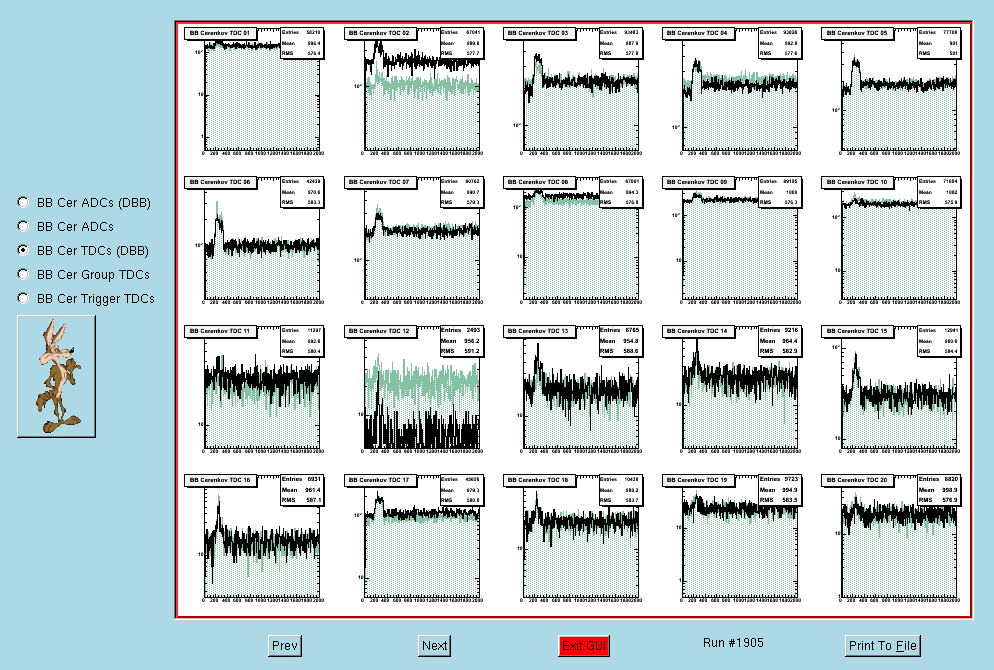994x670 pixels.
Task: Click the 'BB Cerenkov TDC 02' title label
Action: tap(379, 33)
